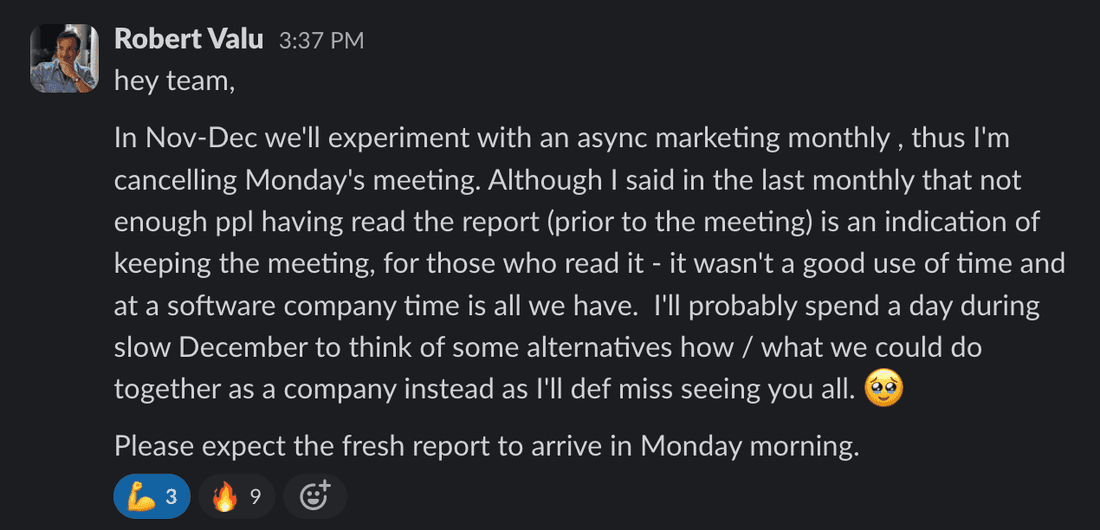This screenshot has width=1100, height=530.
Task: Click the "hey team," greeting line
Action: point(174,80)
